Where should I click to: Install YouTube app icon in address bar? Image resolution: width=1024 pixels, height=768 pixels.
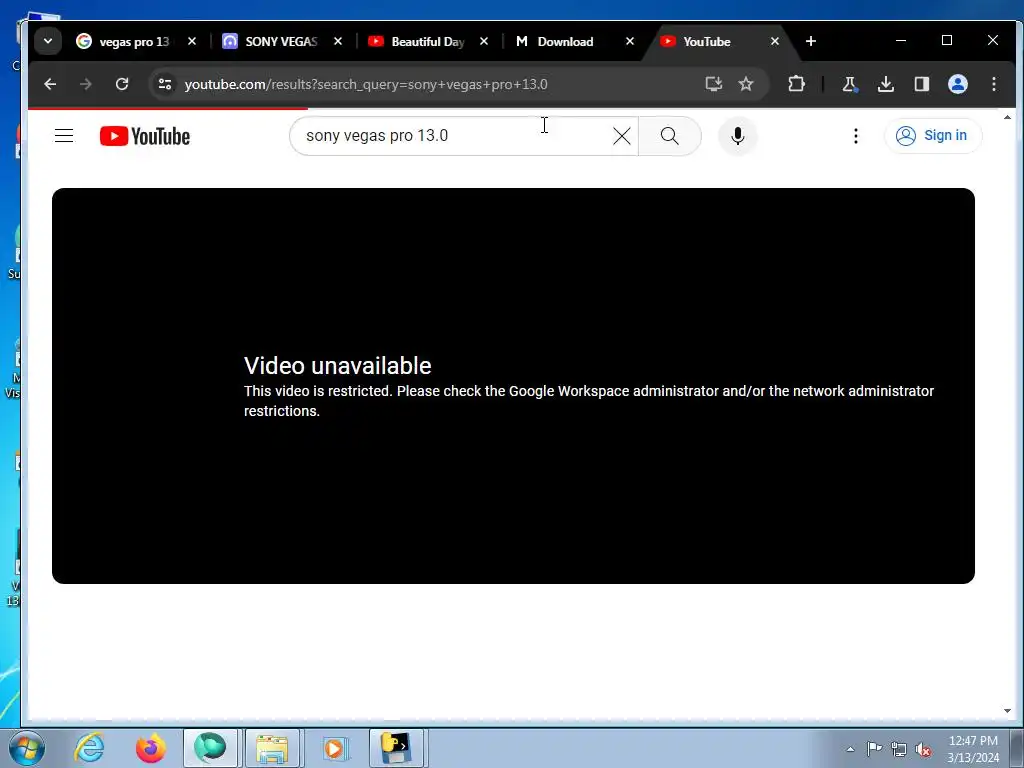[714, 84]
